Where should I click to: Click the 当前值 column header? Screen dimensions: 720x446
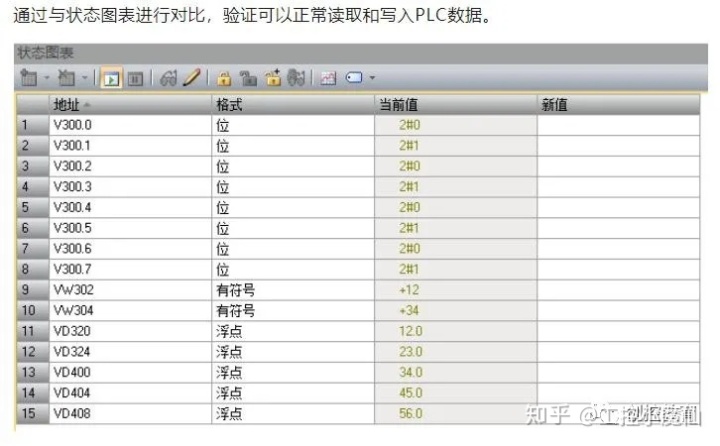coord(456,105)
